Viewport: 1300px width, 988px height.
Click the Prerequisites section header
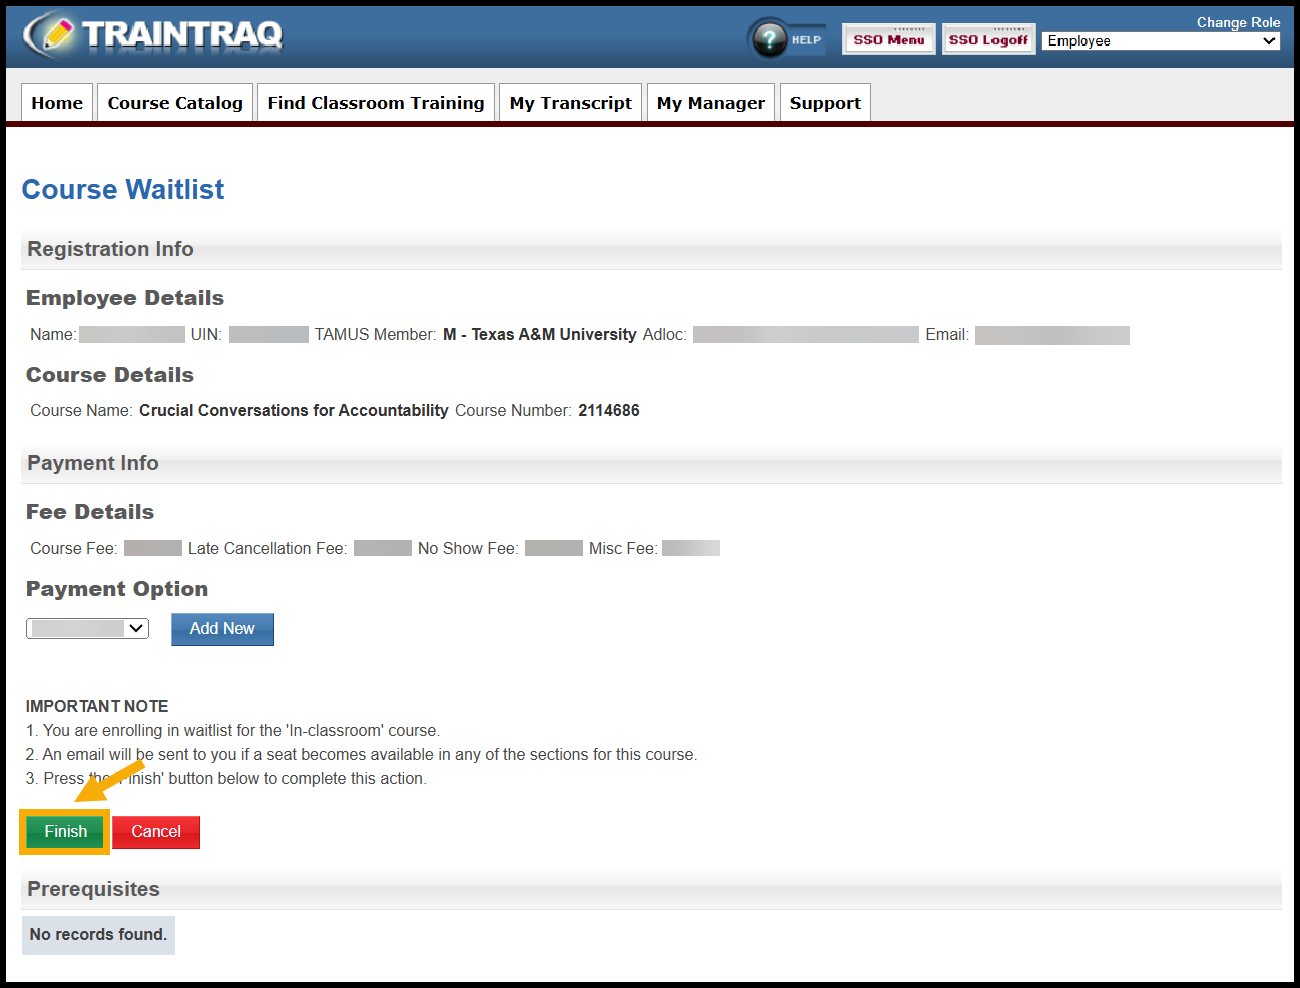pos(93,889)
